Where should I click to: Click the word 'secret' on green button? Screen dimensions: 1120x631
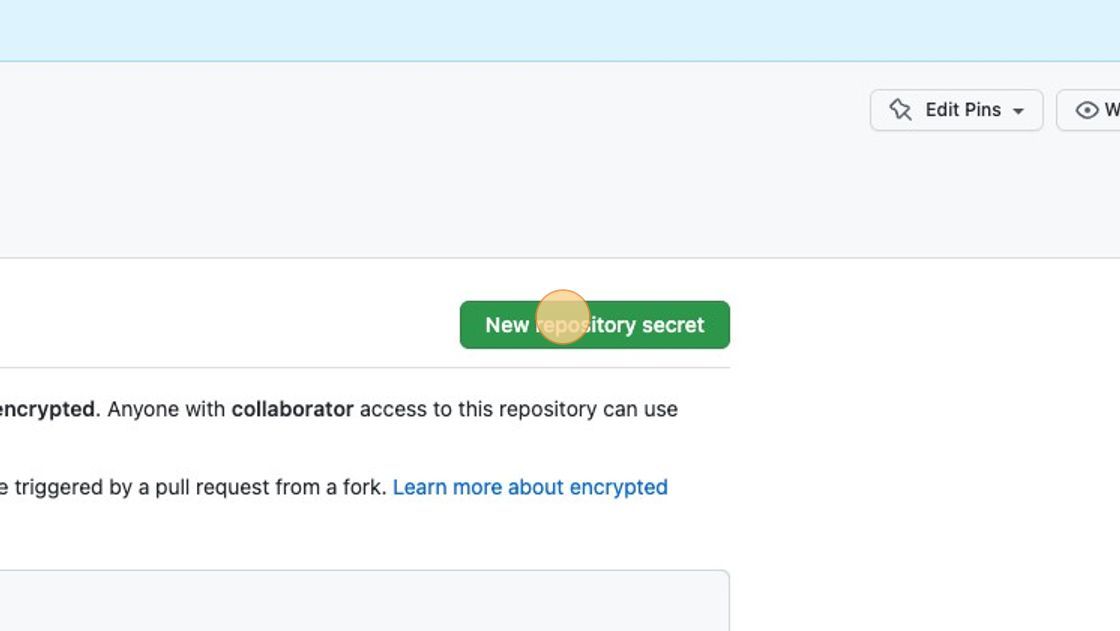(673, 325)
